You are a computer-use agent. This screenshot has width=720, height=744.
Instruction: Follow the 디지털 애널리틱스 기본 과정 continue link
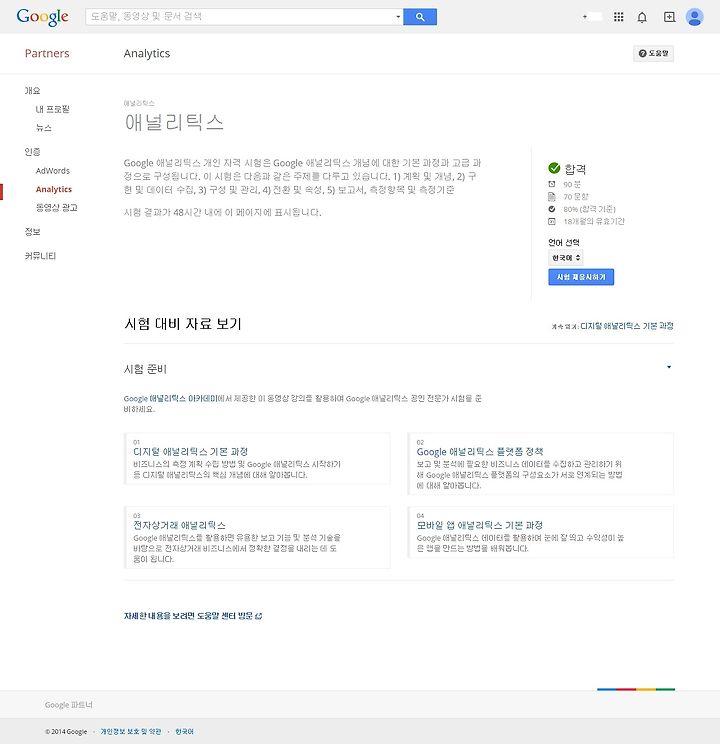(626, 326)
